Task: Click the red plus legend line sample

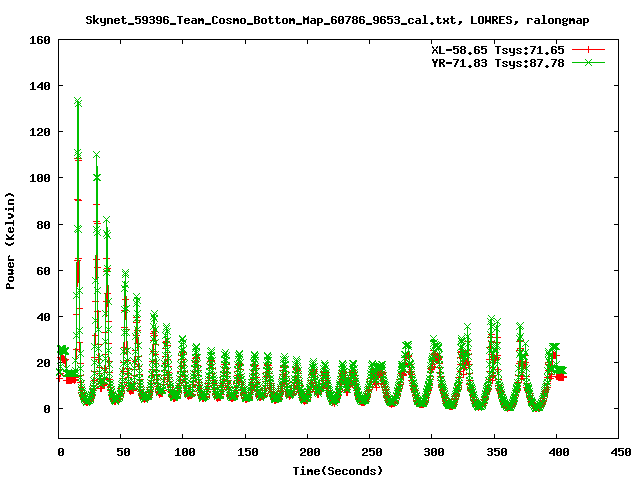Action: pyautogui.click(x=588, y=50)
